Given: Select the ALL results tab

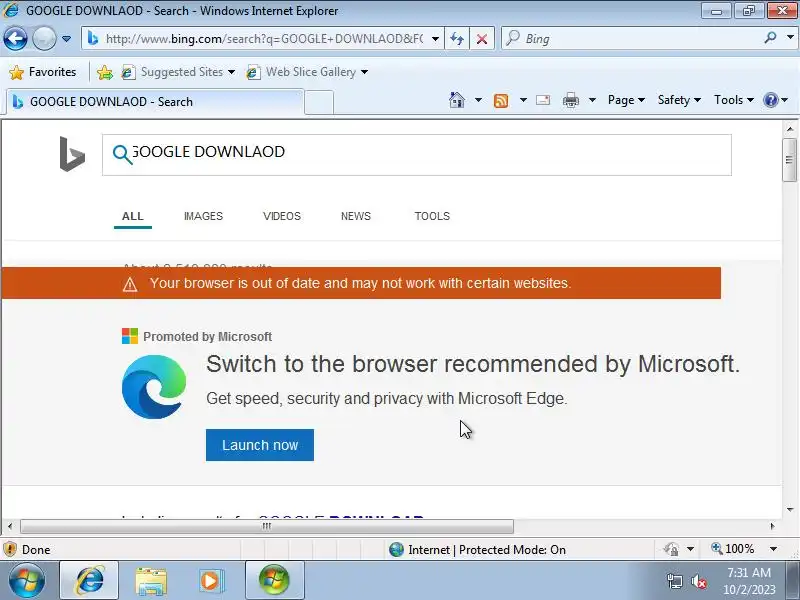Looking at the screenshot, I should tap(133, 216).
